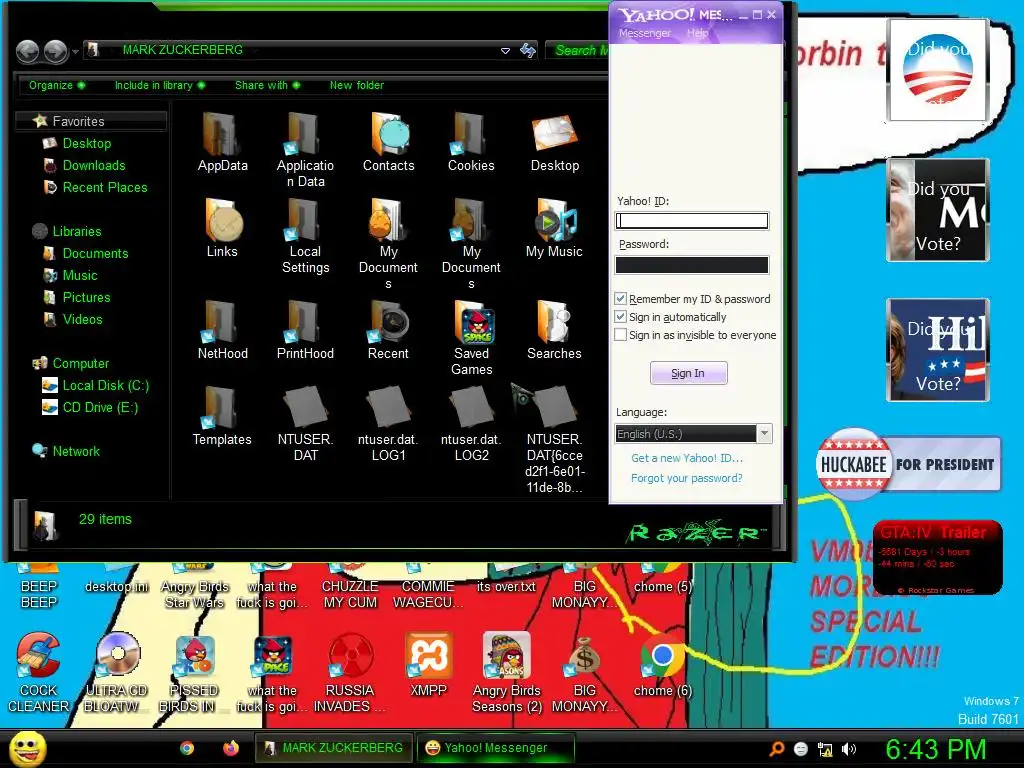
Task: Select Recent Places in Favorites sidebar
Action: pos(104,187)
